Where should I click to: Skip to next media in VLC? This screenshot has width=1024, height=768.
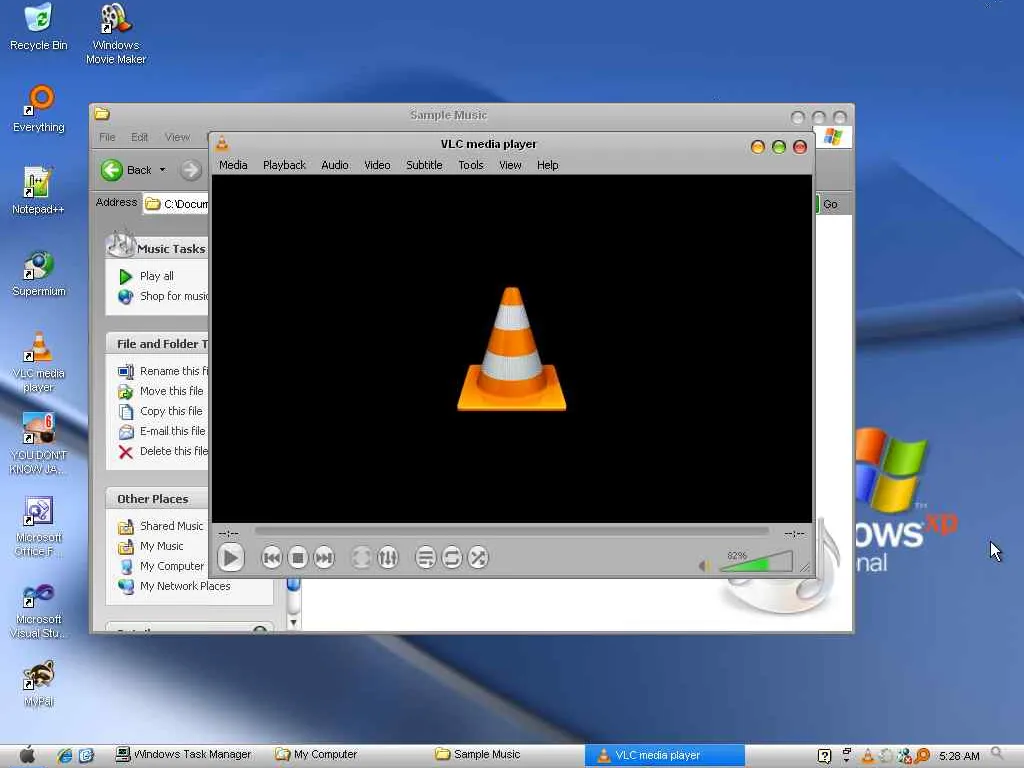[324, 558]
